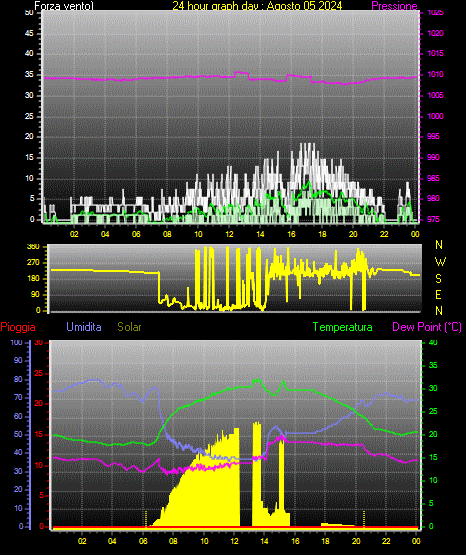Image resolution: width=466 pixels, height=555 pixels.
Task: Select the 24 hour graph day title
Action: click(x=257, y=6)
